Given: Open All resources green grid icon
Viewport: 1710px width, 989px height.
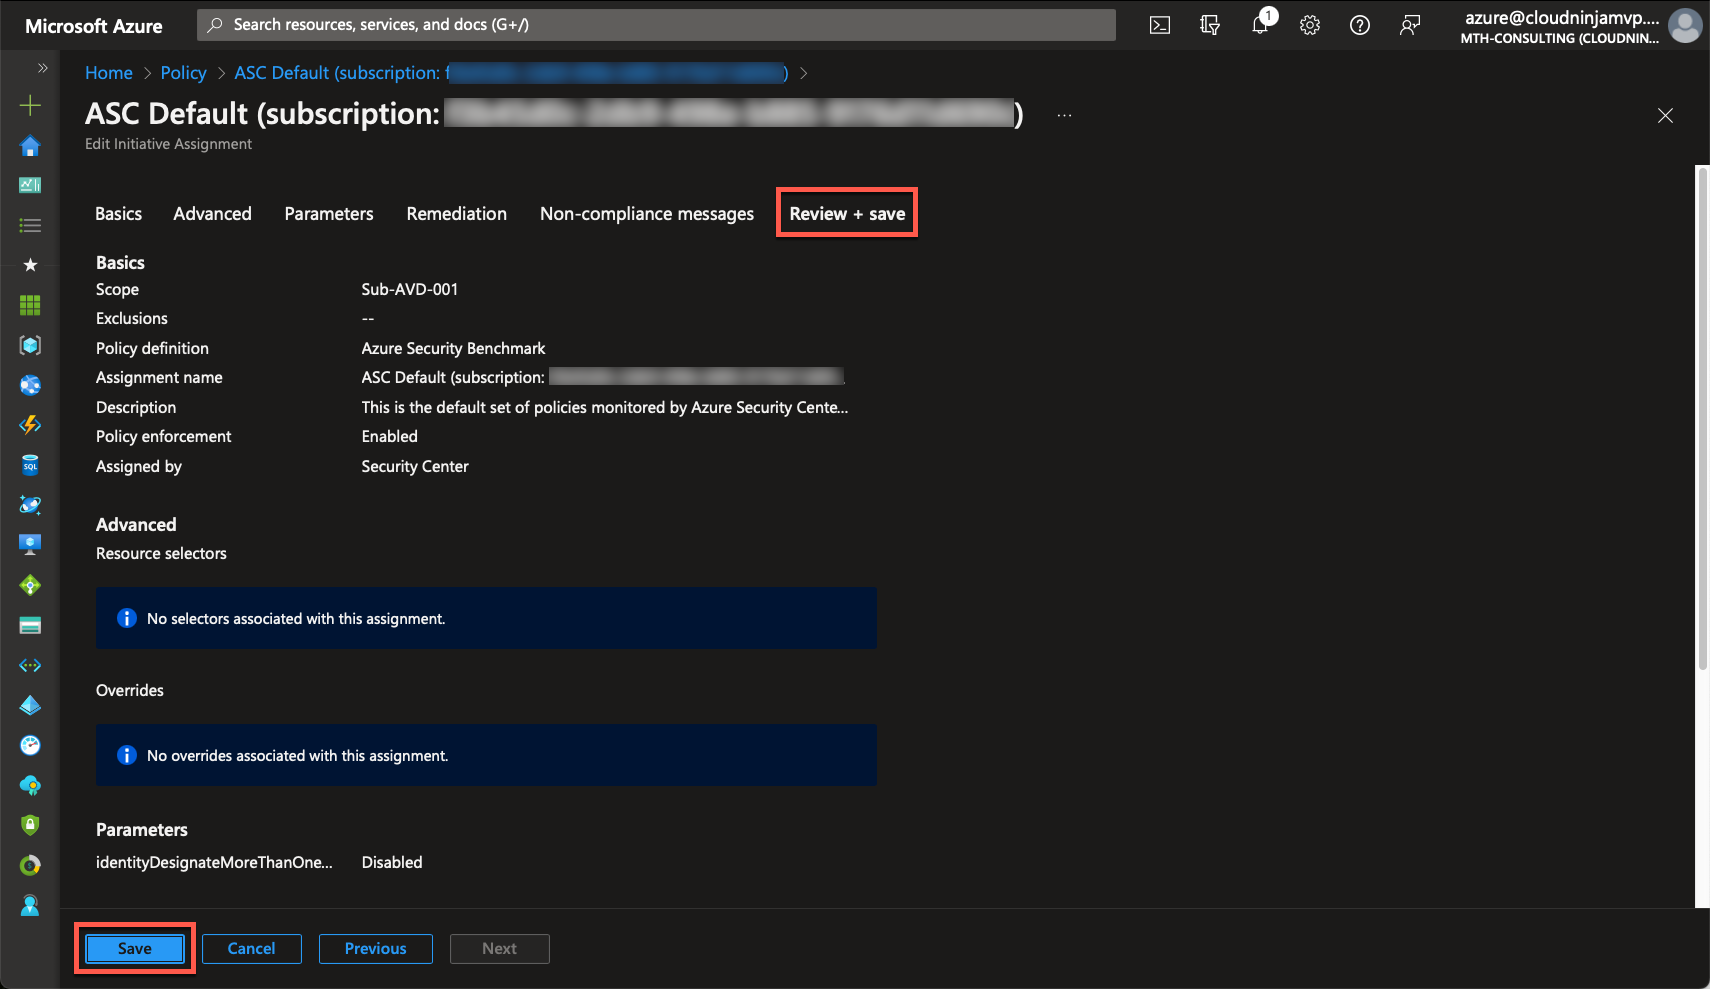Looking at the screenshot, I should pyautogui.click(x=30, y=305).
